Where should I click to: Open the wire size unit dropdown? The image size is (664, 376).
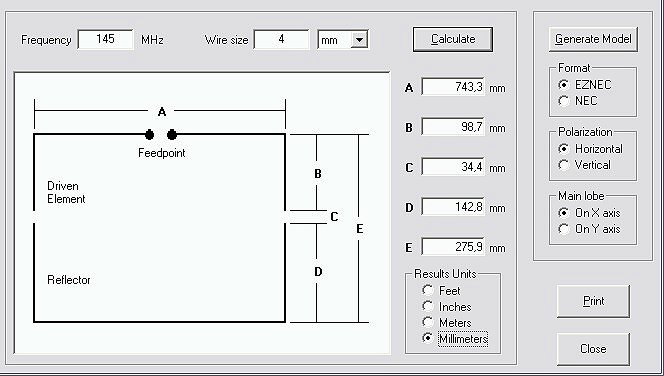pos(360,40)
